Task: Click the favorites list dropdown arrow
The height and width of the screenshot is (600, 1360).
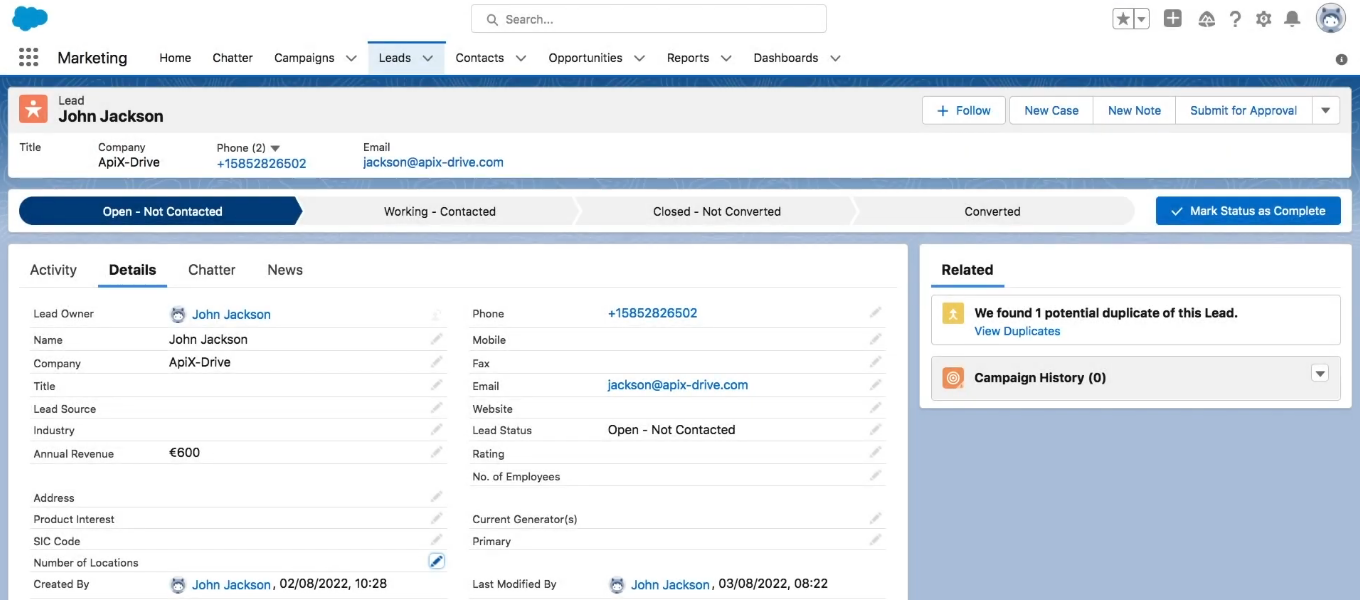Action: coord(1140,17)
